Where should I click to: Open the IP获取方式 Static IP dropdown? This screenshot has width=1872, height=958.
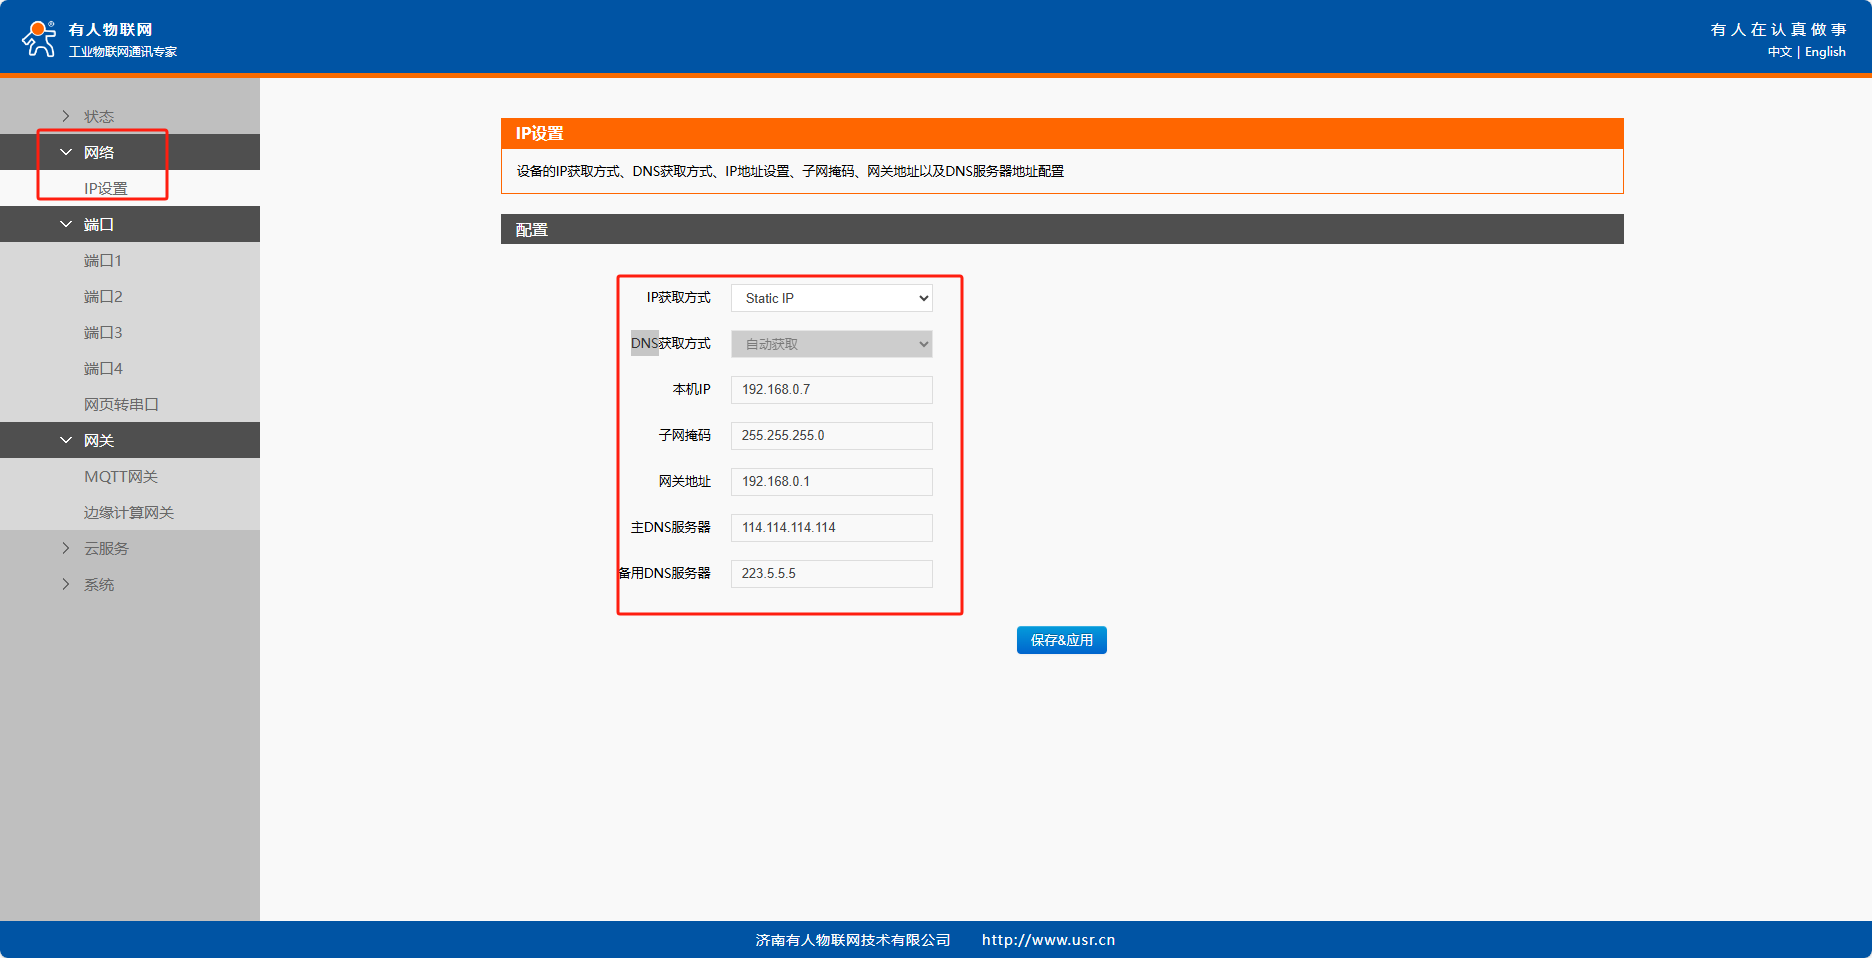[x=831, y=298]
